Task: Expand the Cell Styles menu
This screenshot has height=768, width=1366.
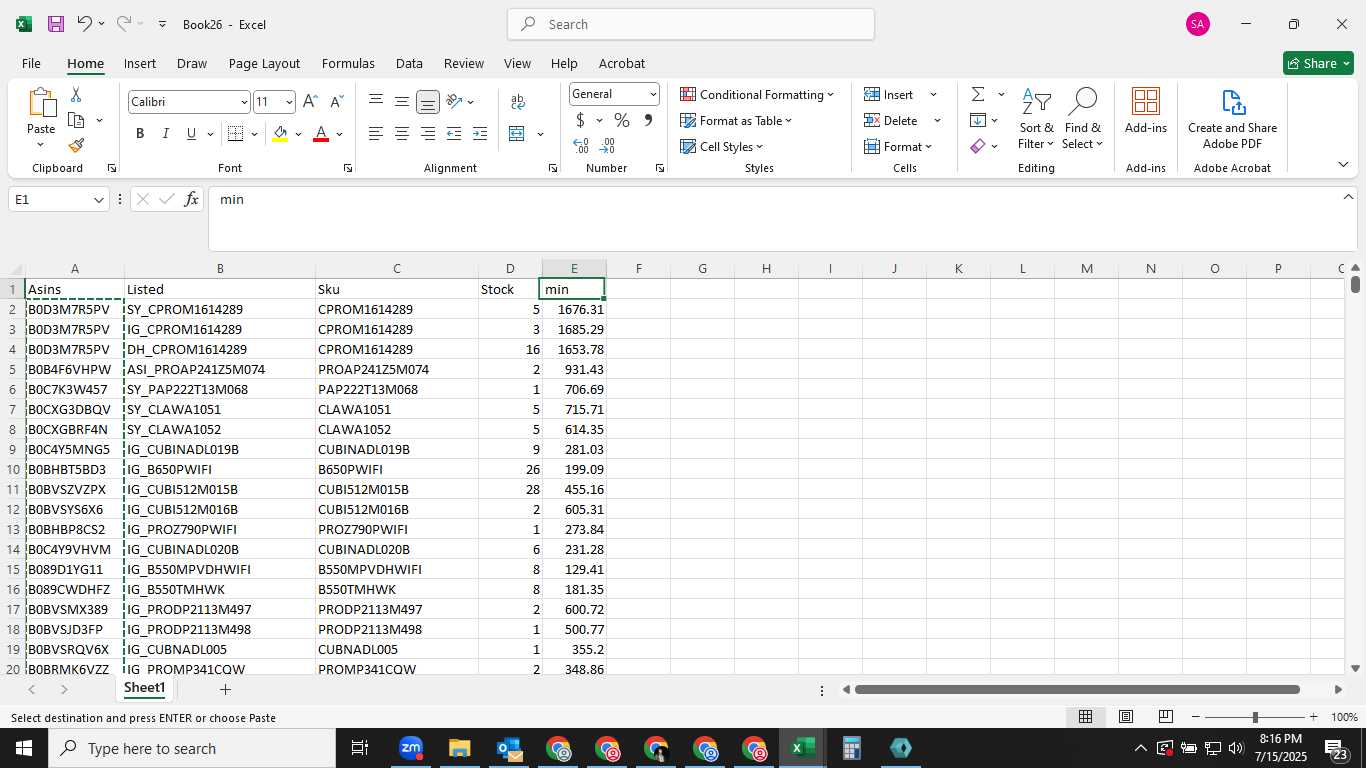Action: point(721,147)
